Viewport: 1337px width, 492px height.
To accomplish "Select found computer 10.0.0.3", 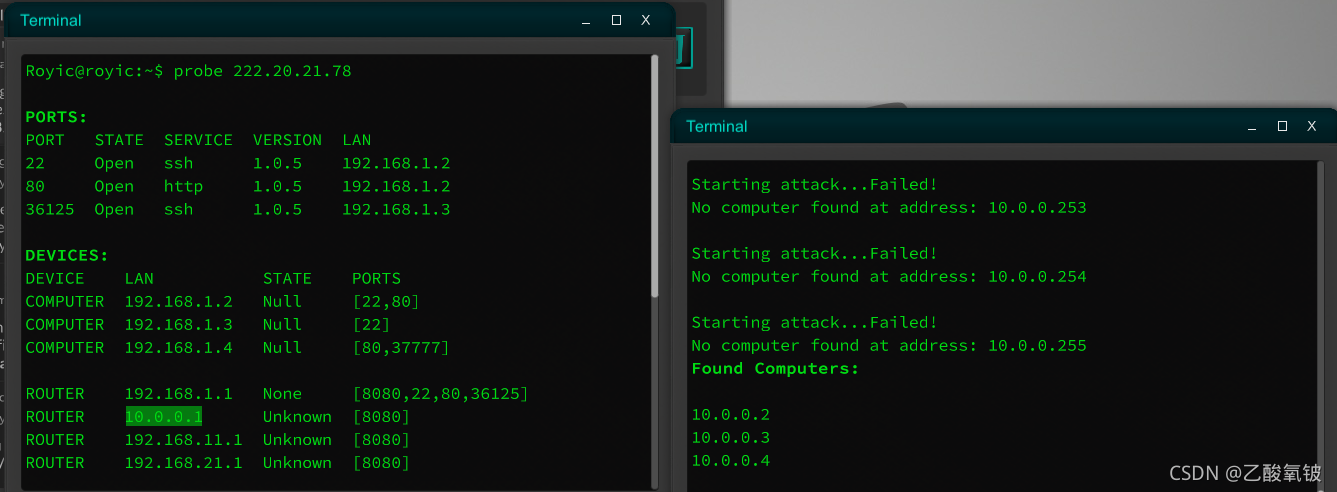I will pos(731,437).
